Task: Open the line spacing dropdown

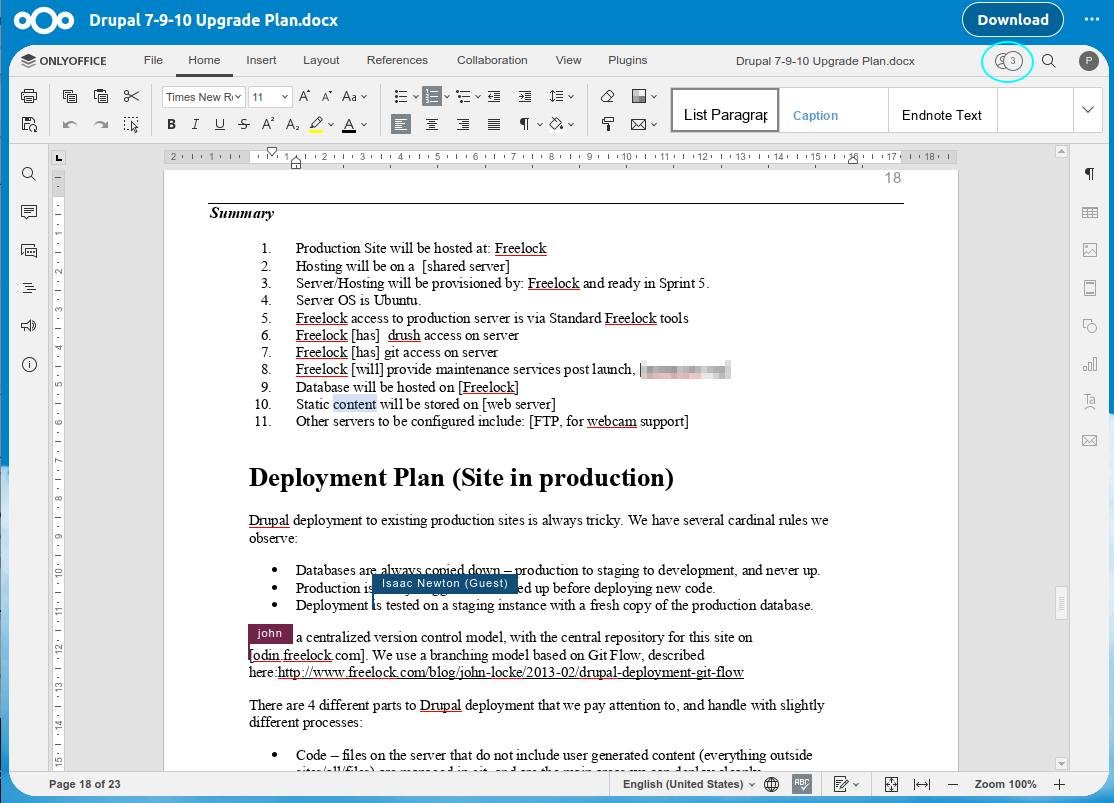Action: (561, 96)
